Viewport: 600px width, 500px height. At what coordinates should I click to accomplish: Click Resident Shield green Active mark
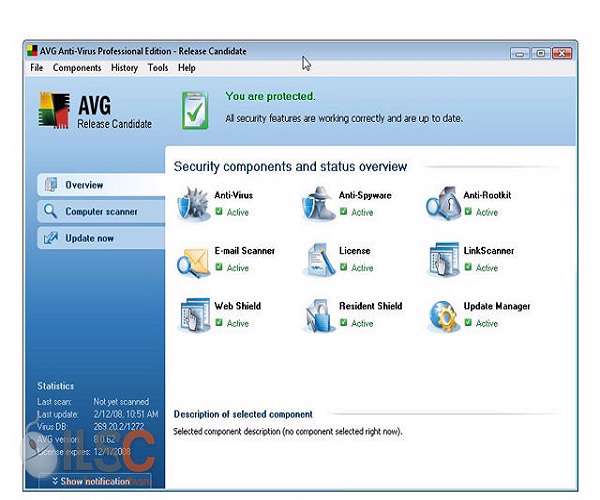tap(344, 322)
